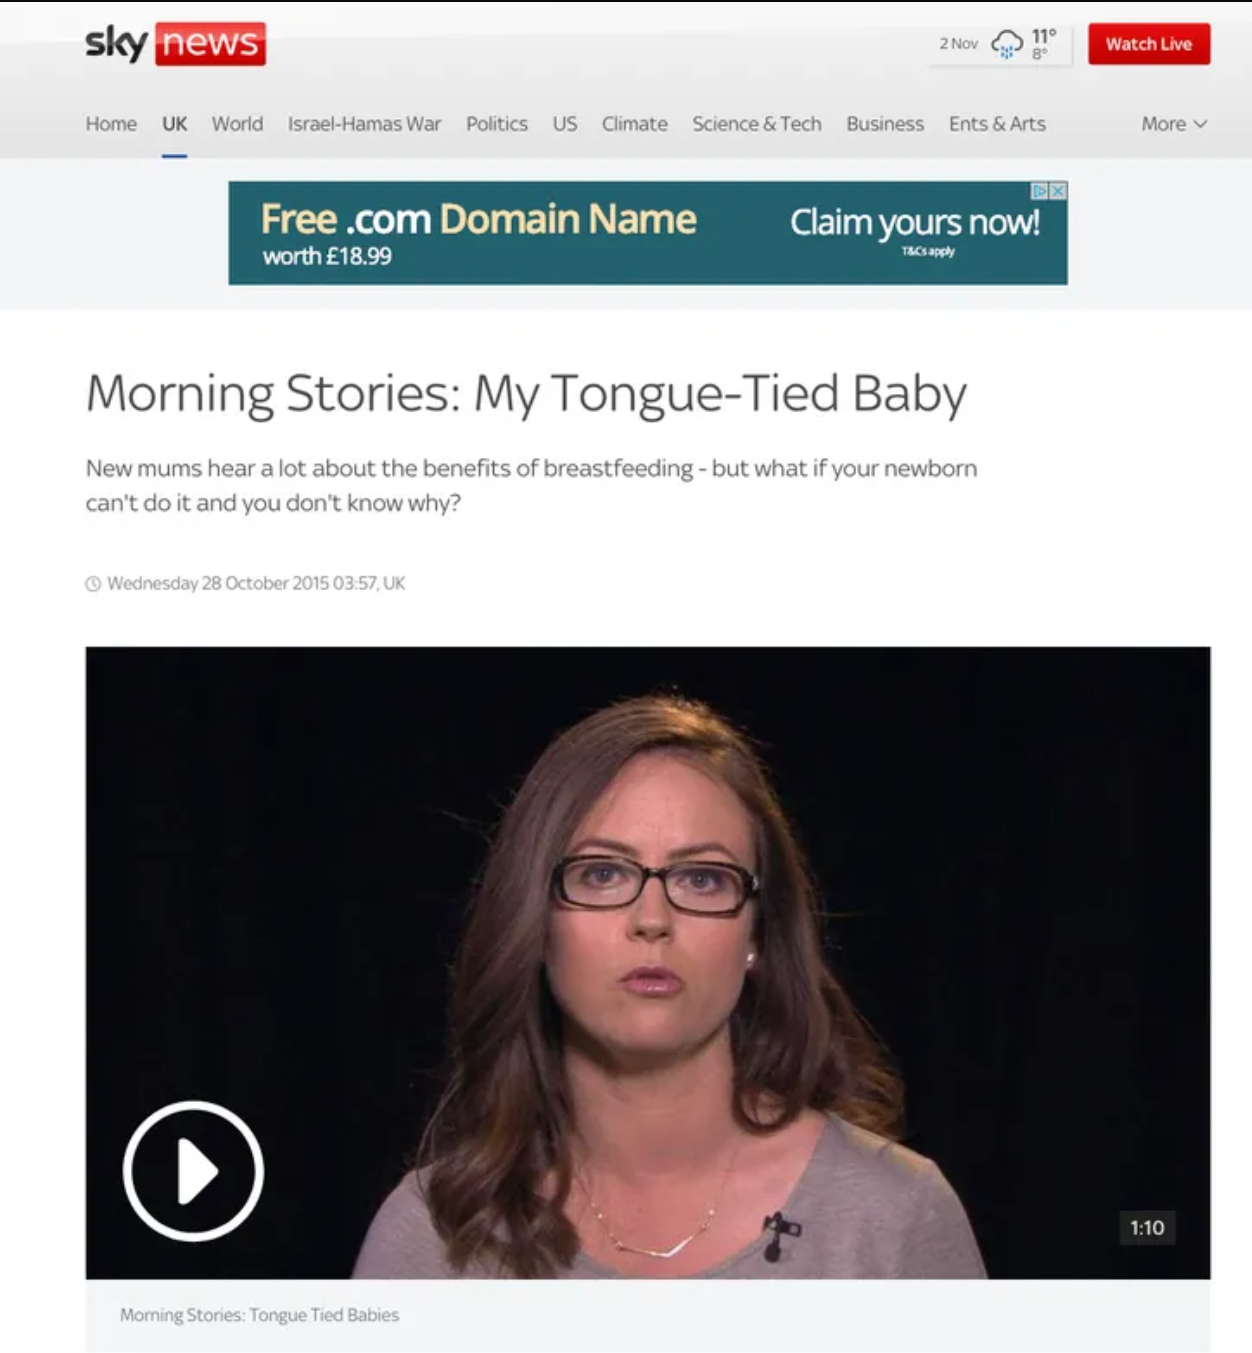Click the 1:10 video duration badge
1252x1353 pixels.
point(1147,1228)
